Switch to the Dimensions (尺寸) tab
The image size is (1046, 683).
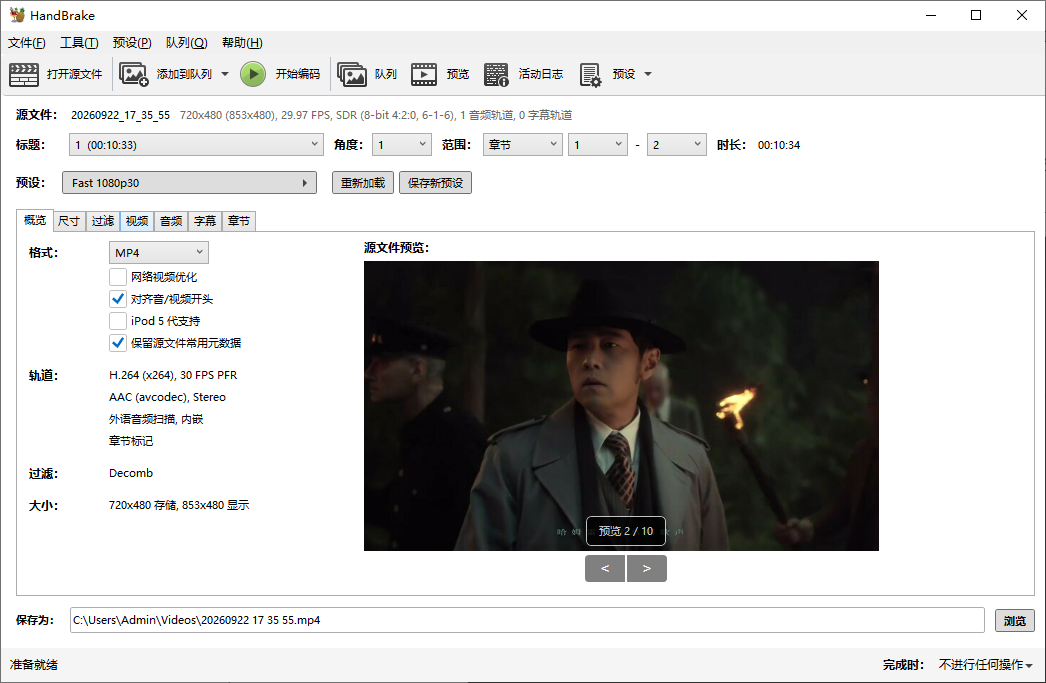pos(69,221)
